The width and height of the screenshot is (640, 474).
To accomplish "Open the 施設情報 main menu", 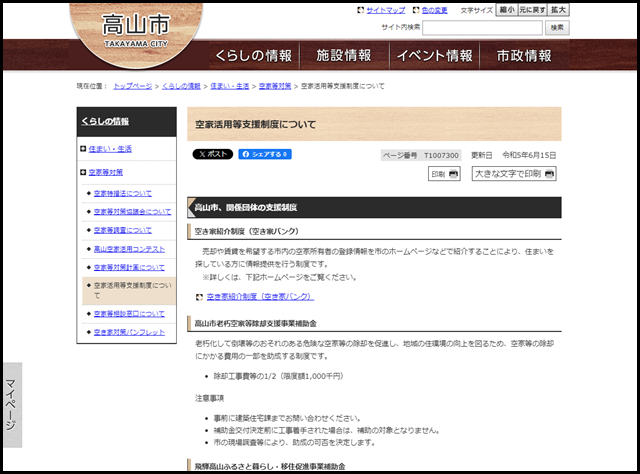I will coord(344,56).
